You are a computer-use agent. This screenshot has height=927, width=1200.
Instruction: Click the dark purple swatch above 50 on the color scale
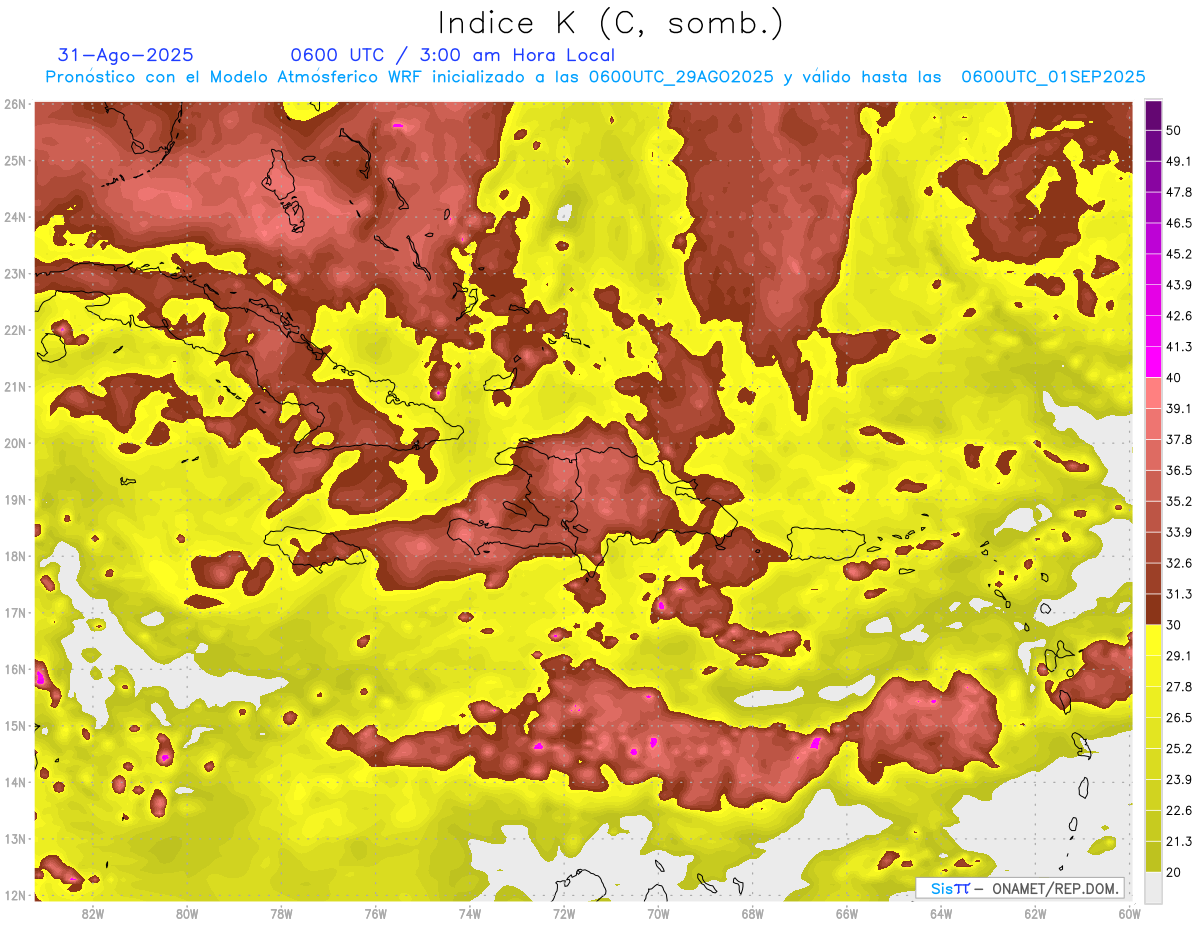[1153, 115]
